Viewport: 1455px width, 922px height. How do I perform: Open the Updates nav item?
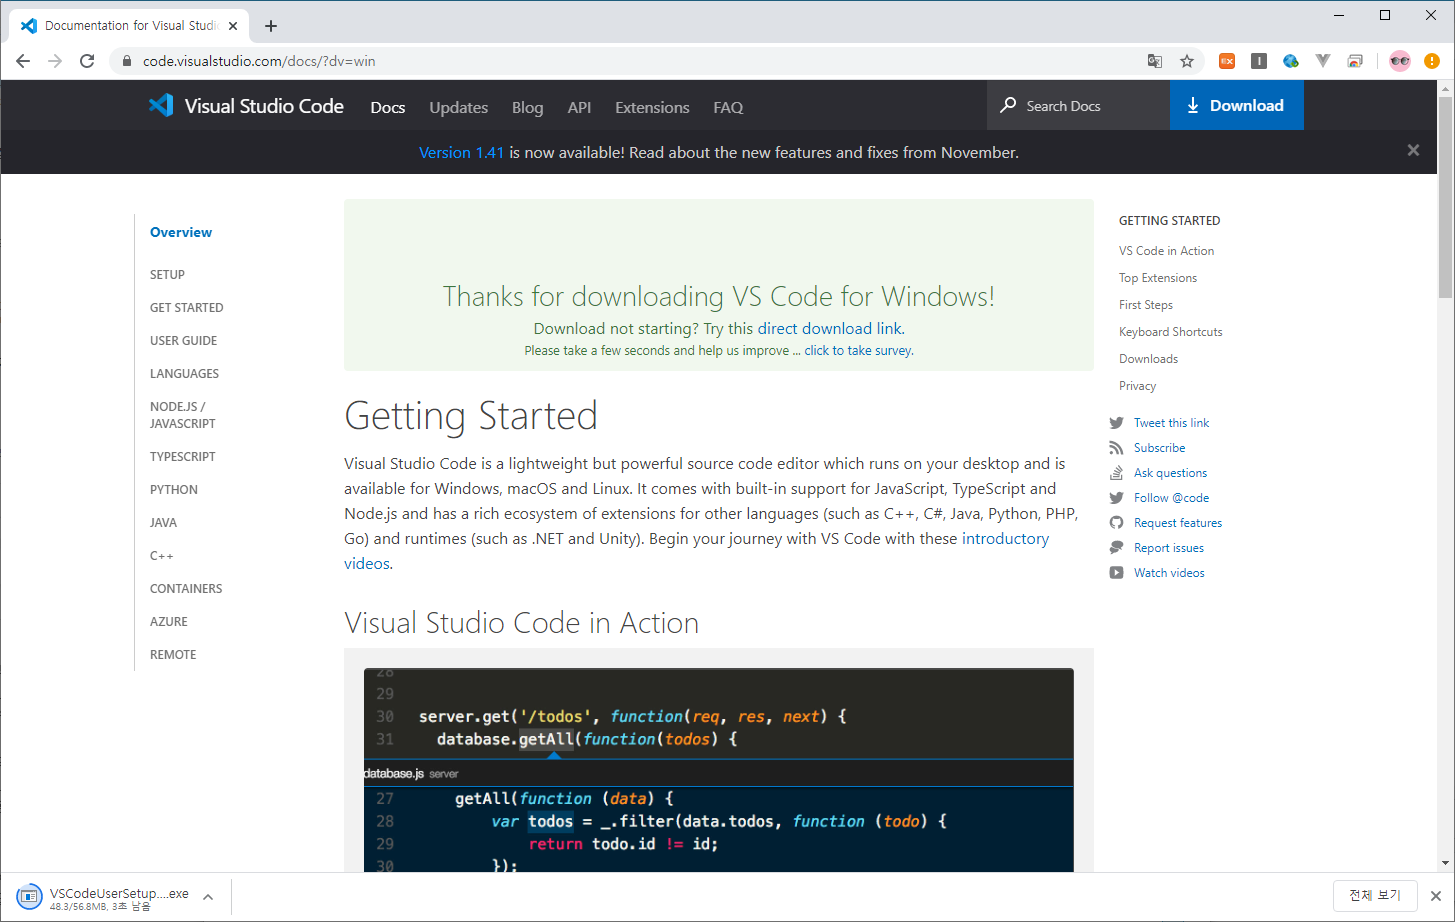[459, 107]
